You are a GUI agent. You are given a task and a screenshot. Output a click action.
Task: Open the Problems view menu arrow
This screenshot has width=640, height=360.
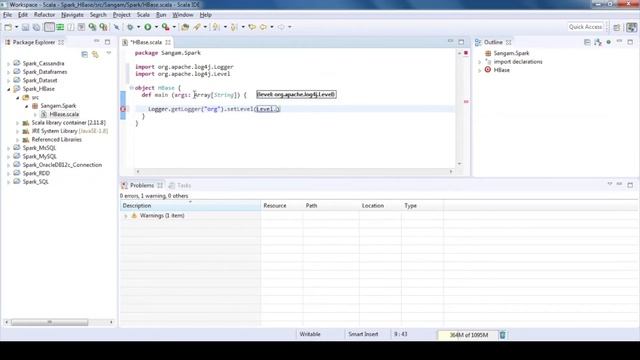(610, 184)
